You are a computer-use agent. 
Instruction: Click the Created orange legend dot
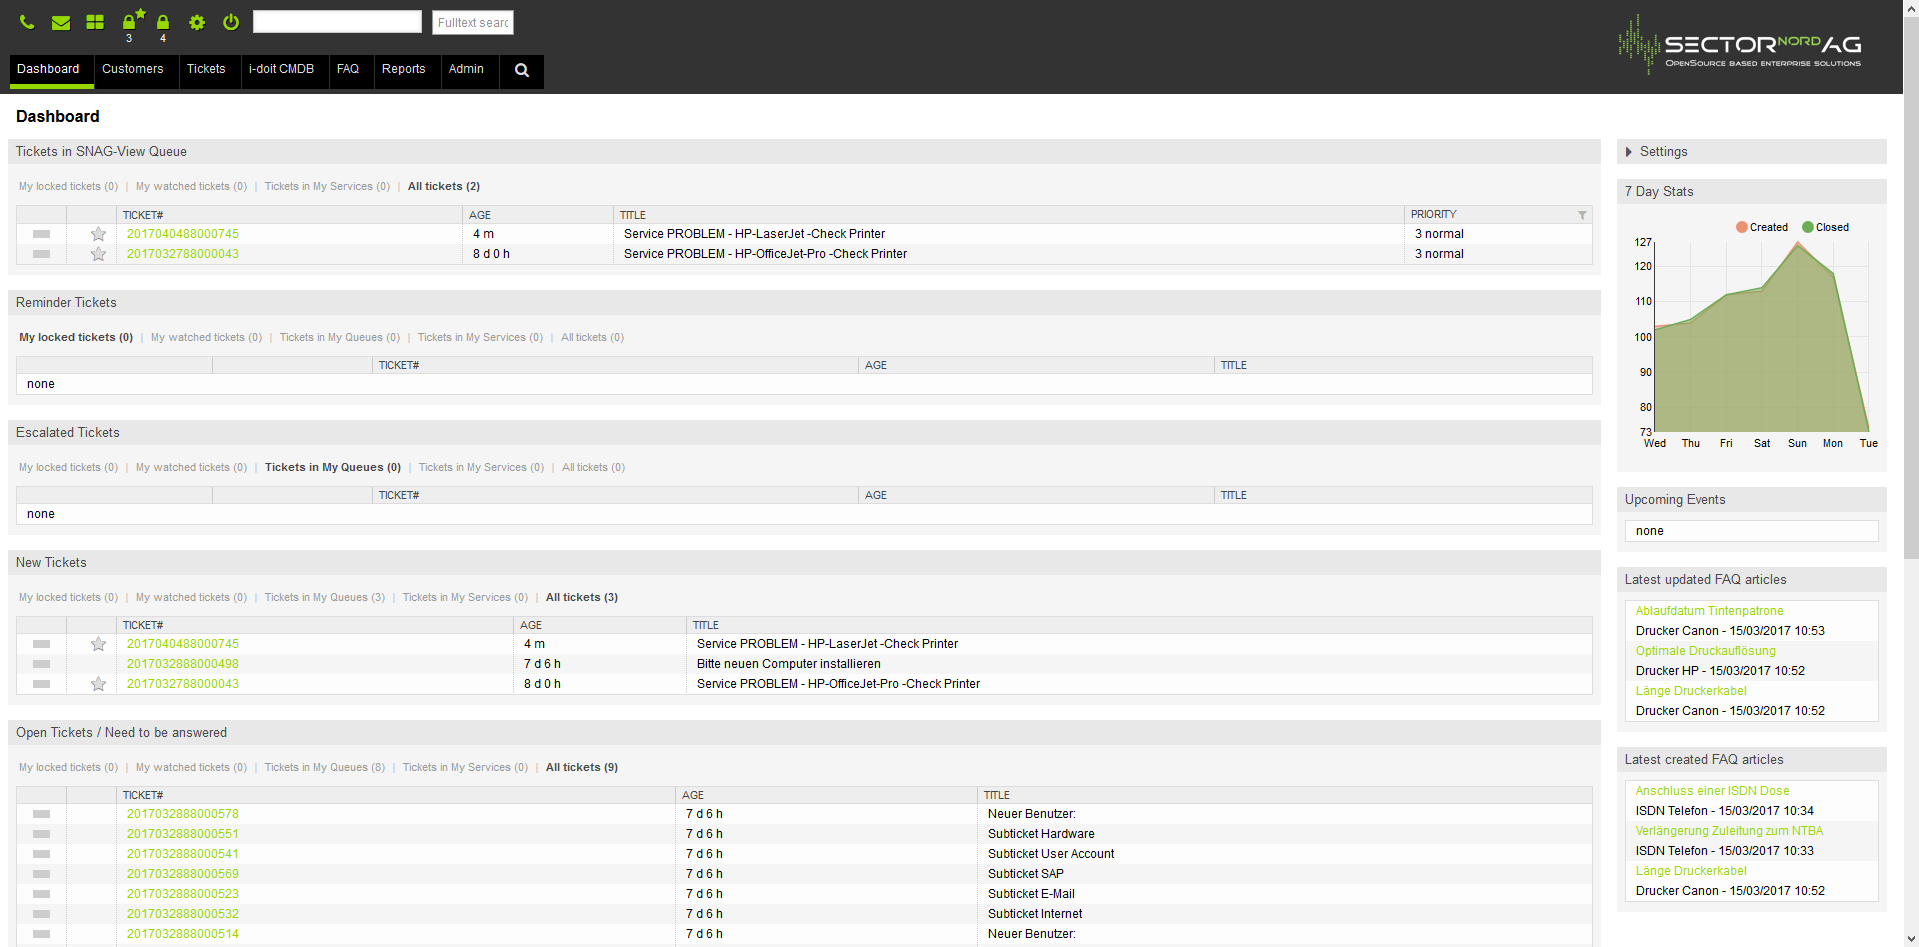pos(1741,227)
